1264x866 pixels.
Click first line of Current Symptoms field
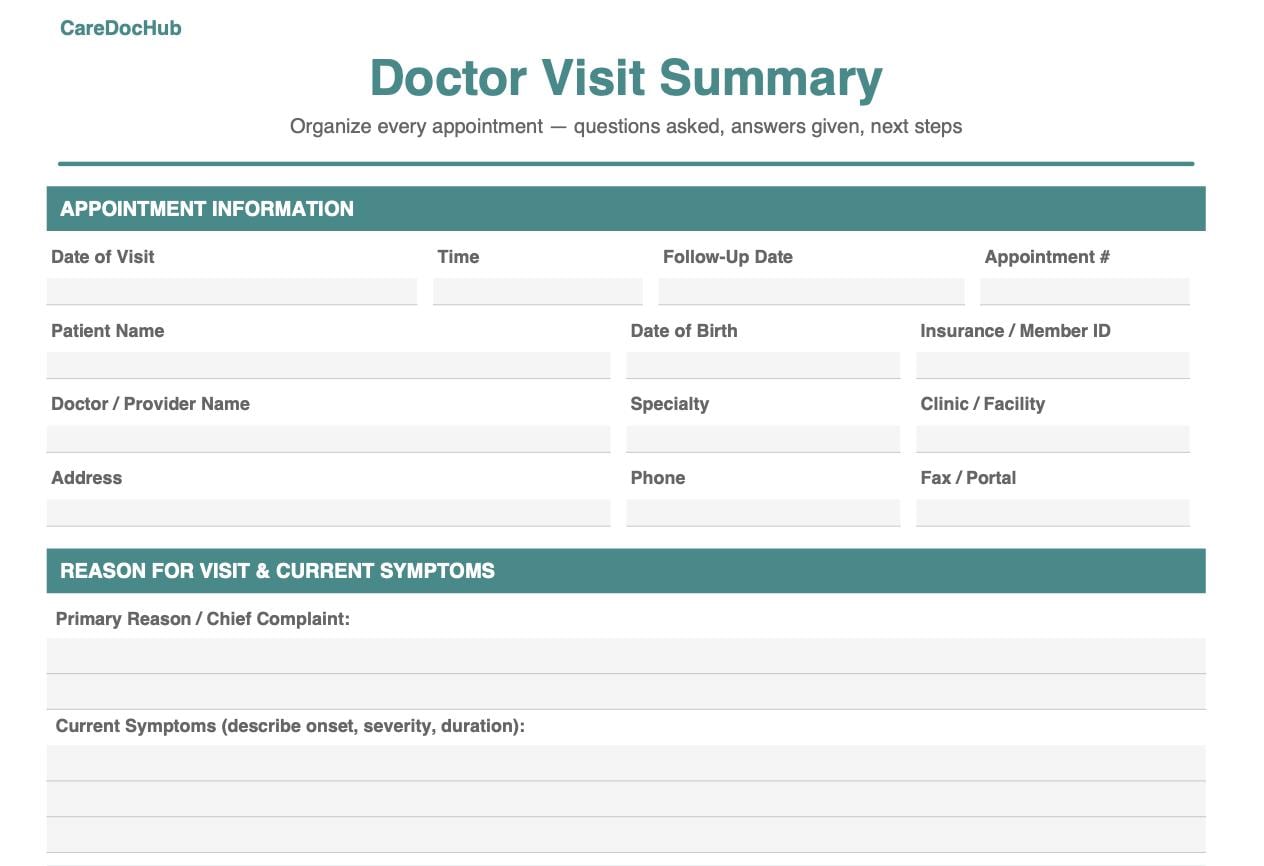pos(626,763)
